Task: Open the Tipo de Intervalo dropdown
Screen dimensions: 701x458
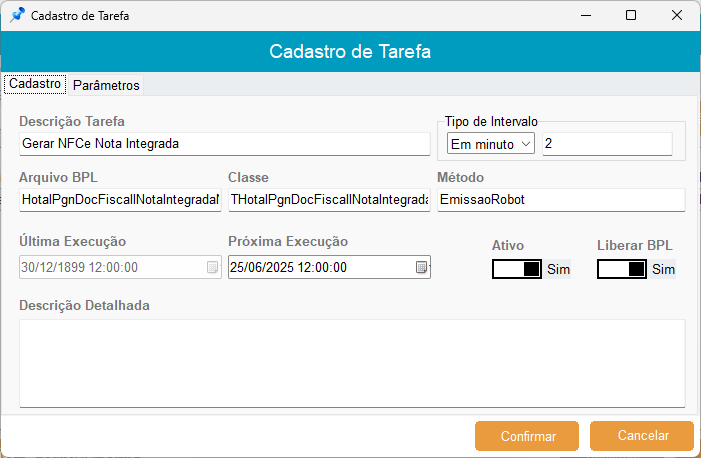Action: click(x=491, y=144)
